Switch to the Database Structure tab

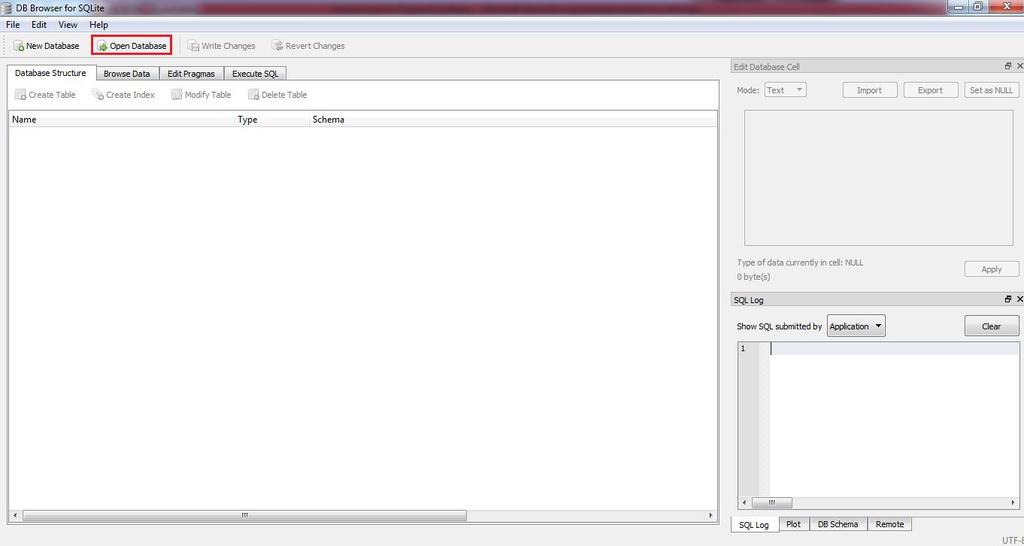tap(51, 73)
